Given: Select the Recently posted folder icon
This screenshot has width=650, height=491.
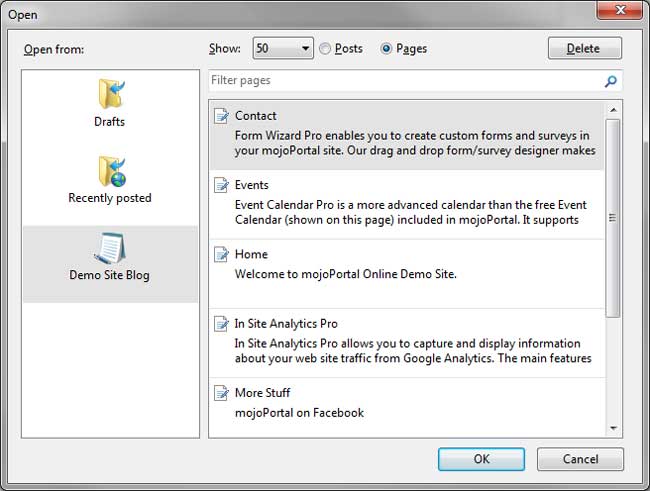Looking at the screenshot, I should pos(110,170).
